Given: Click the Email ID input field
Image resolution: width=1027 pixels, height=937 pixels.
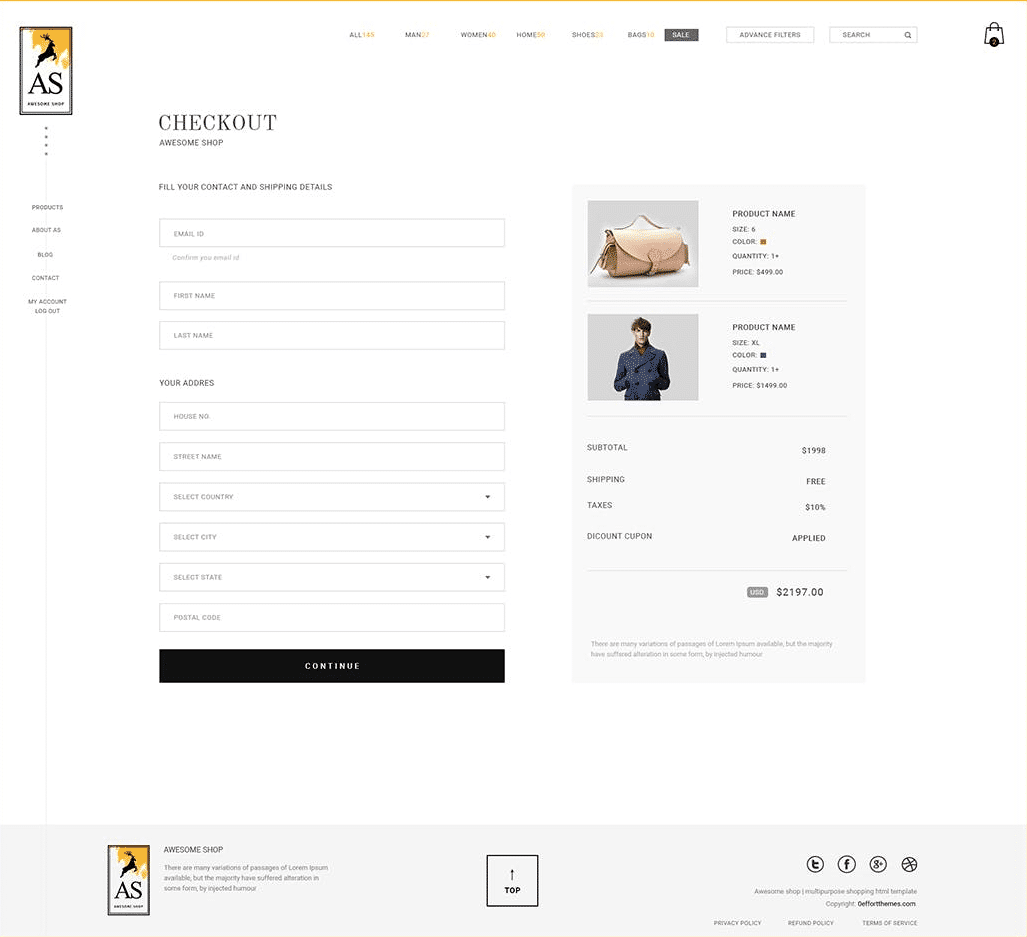Looking at the screenshot, I should 331,233.
